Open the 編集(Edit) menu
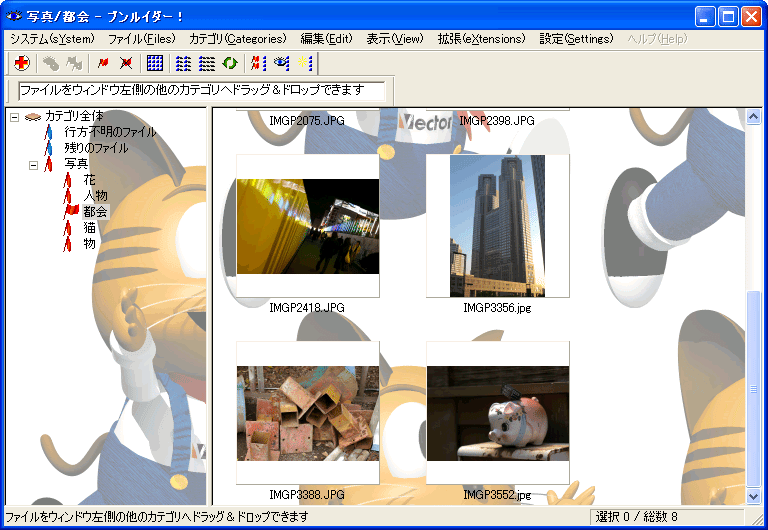This screenshot has height=530, width=768. (x=326, y=39)
